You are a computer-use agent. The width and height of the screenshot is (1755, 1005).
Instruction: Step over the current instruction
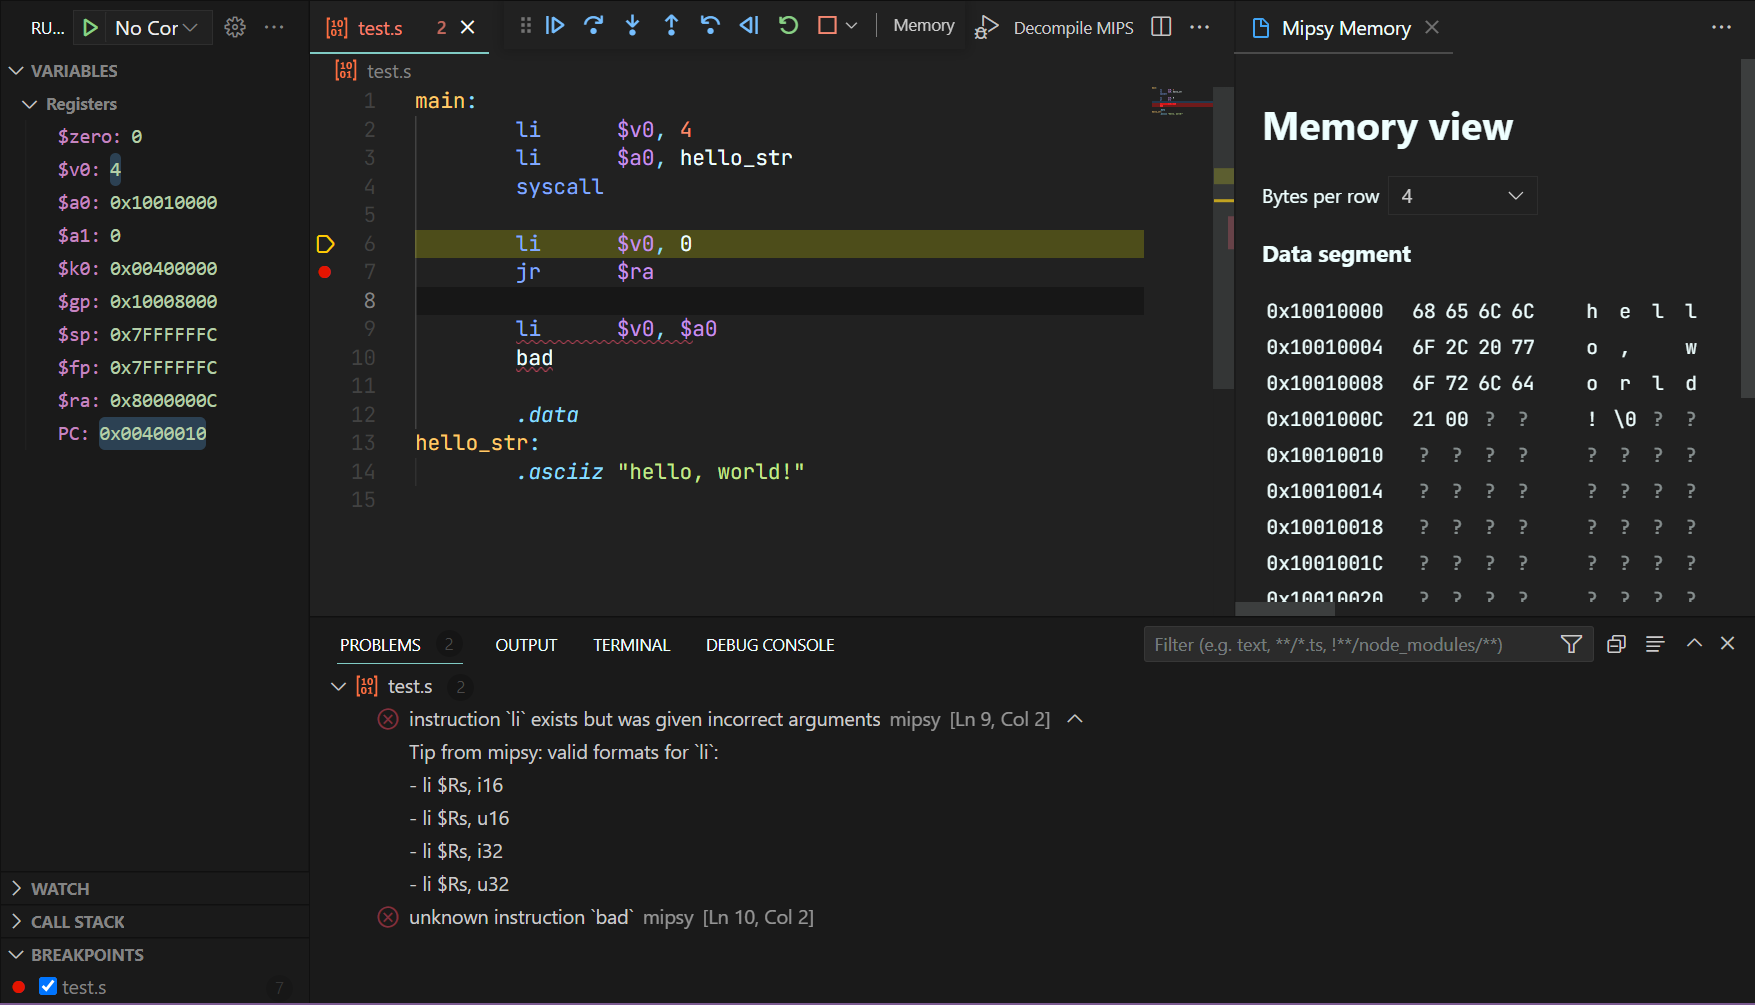(594, 26)
